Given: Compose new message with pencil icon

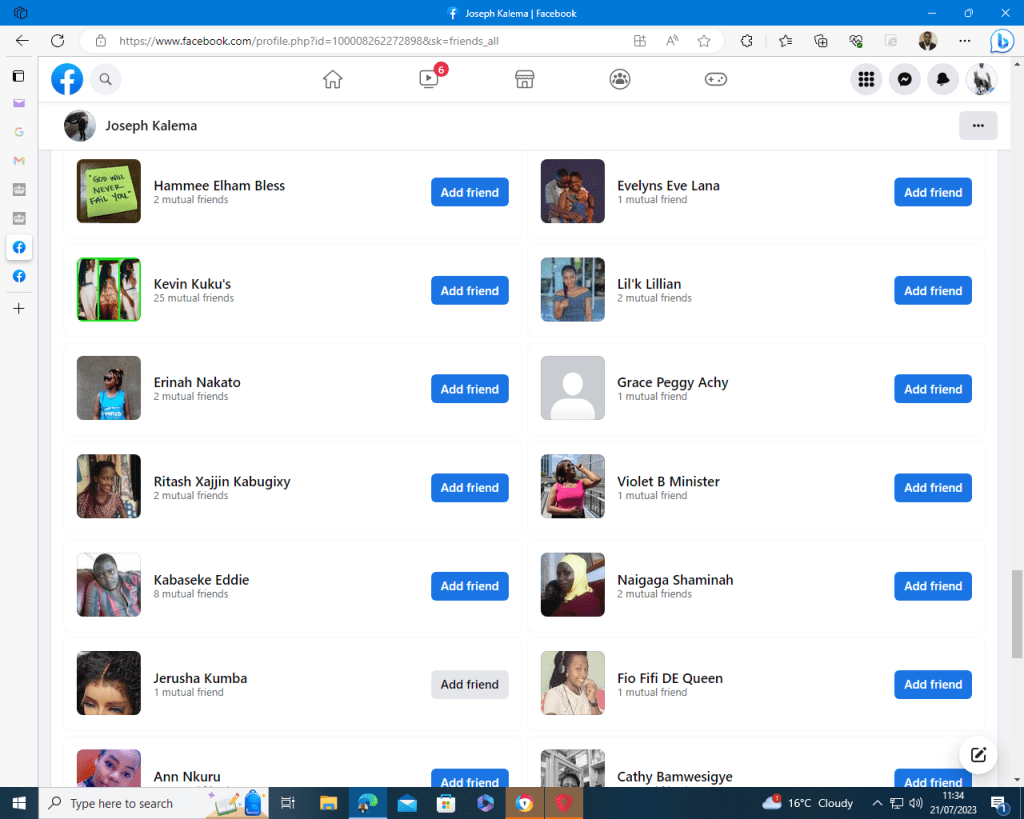Looking at the screenshot, I should click(978, 755).
